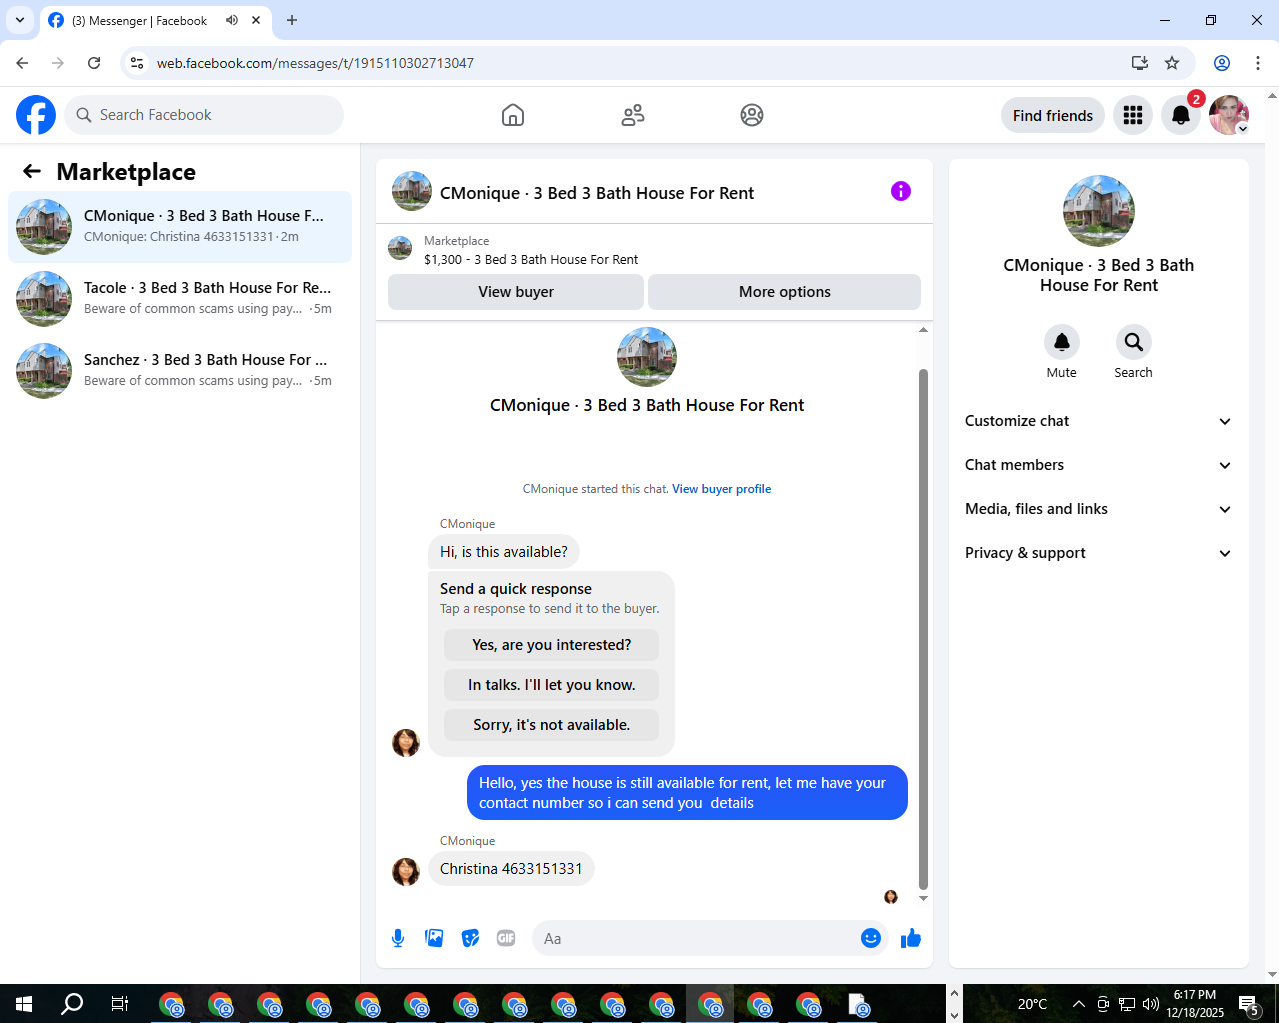Open the Facebook logo home link
1279x1023 pixels.
pyautogui.click(x=36, y=115)
